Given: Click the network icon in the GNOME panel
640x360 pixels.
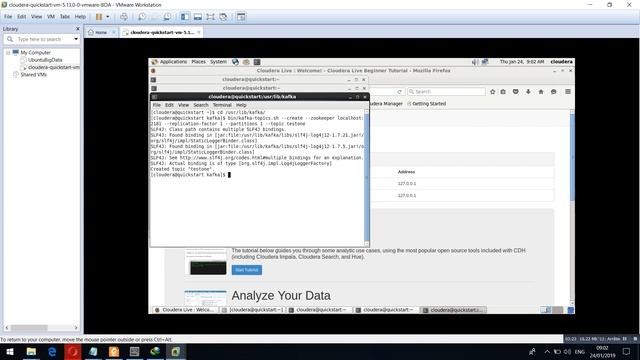Looking at the screenshot, I should click(x=485, y=62).
